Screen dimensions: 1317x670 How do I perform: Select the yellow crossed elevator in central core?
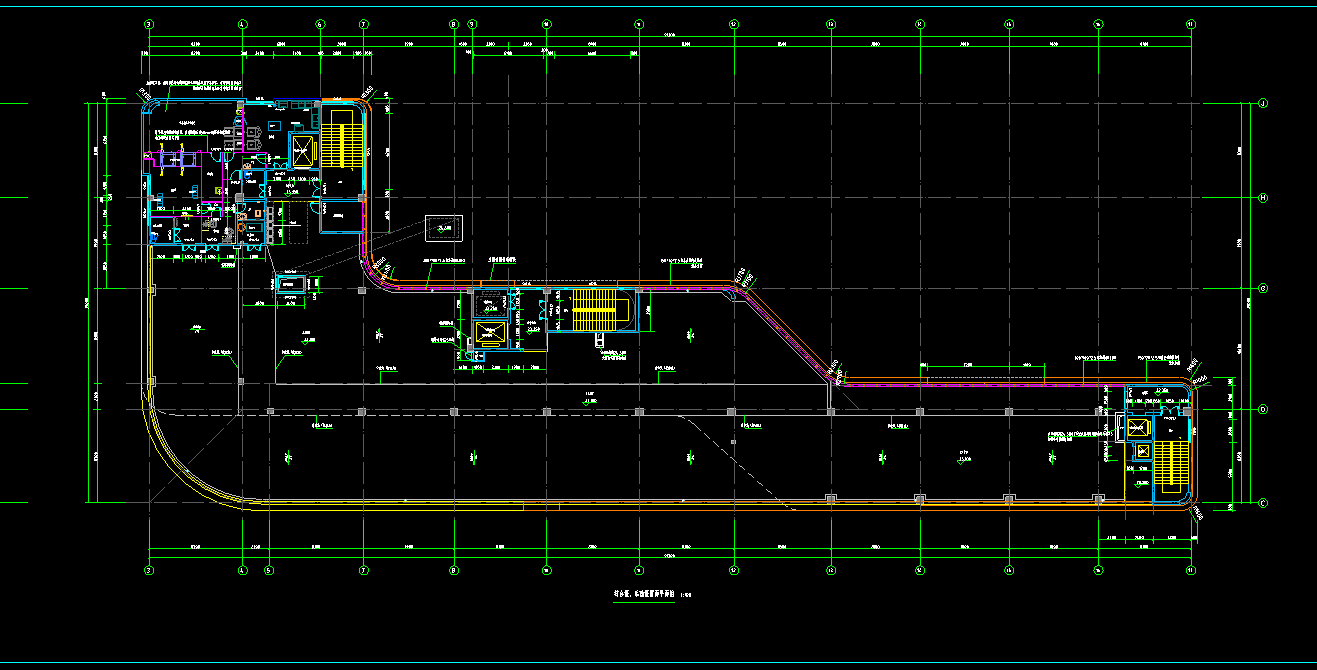pos(490,333)
